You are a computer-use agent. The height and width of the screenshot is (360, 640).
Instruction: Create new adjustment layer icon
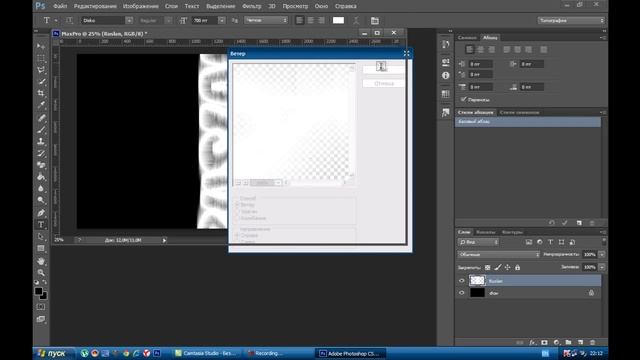(556, 342)
